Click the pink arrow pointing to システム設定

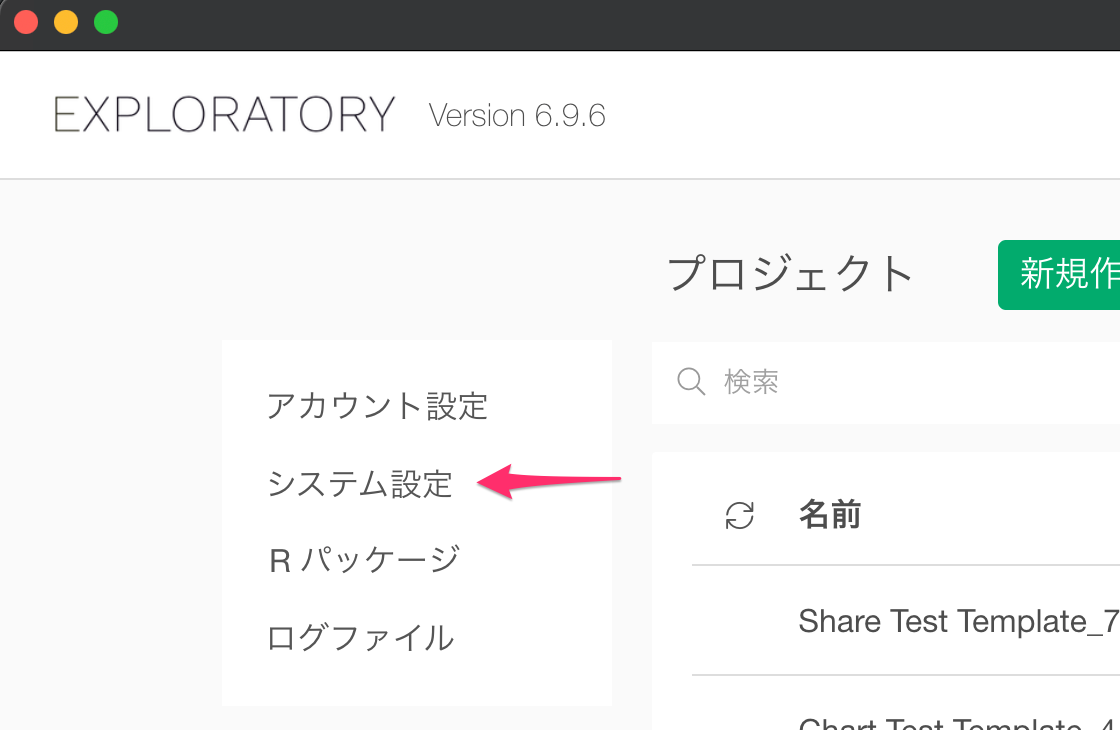pos(549,481)
